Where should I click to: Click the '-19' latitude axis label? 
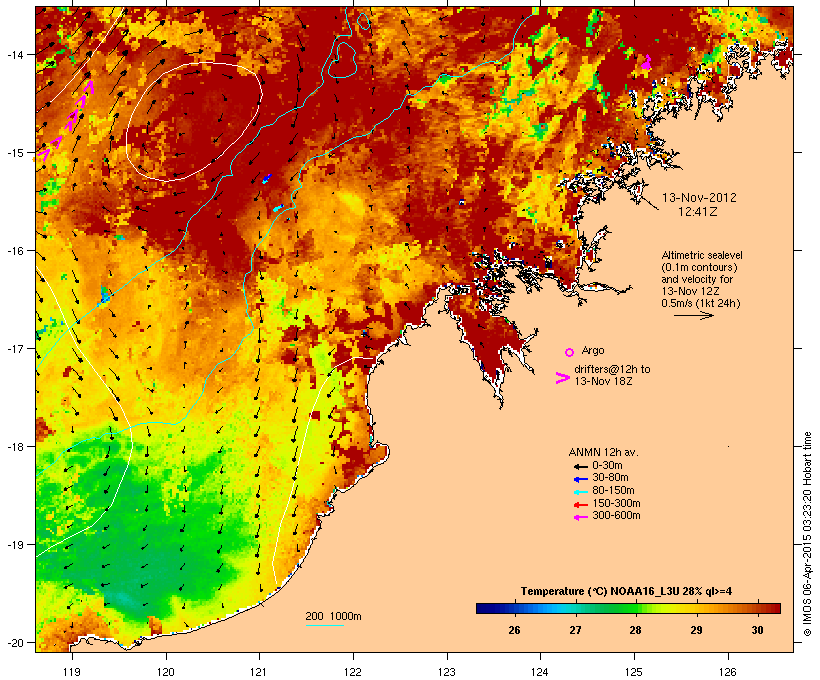14,545
